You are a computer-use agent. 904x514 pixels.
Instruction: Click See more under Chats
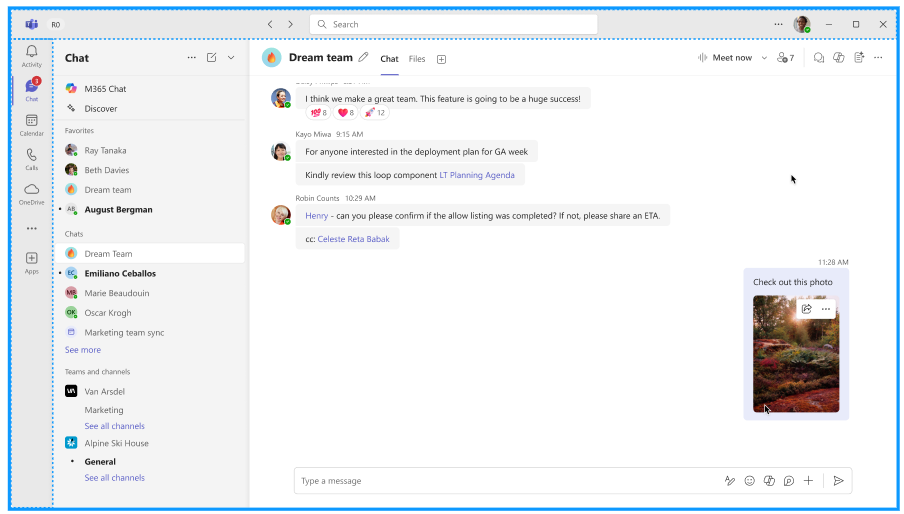tap(82, 350)
